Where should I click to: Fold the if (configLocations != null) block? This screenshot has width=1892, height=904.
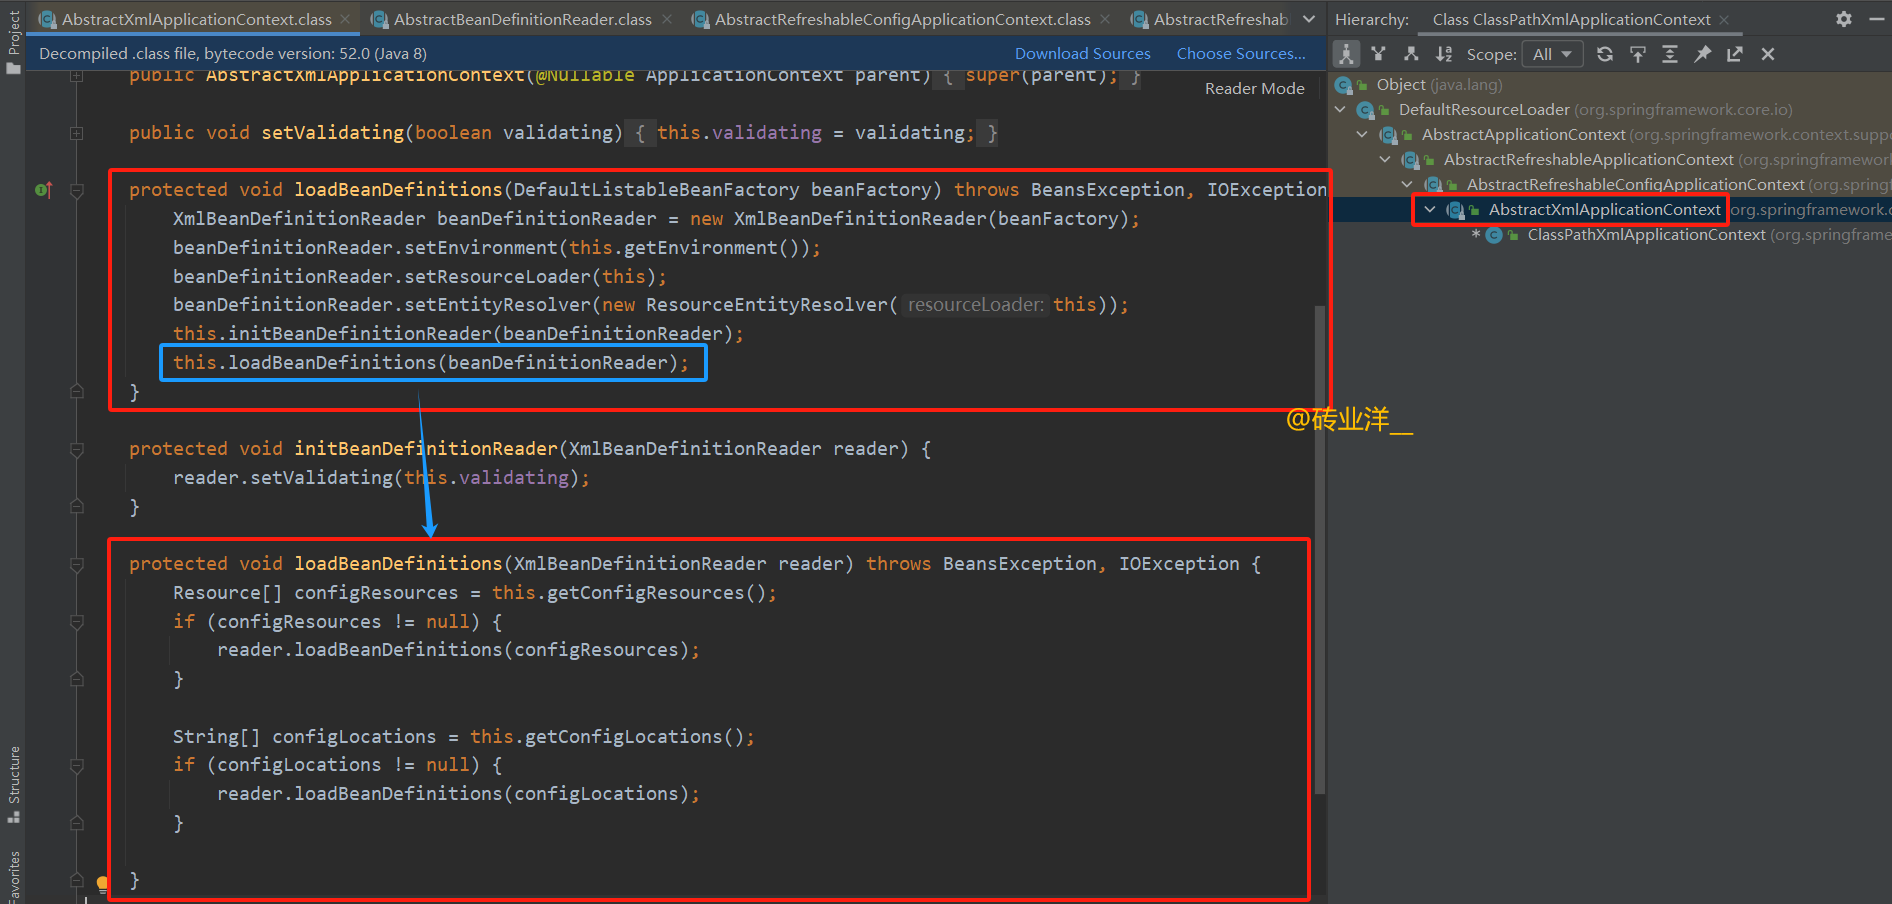point(77,765)
